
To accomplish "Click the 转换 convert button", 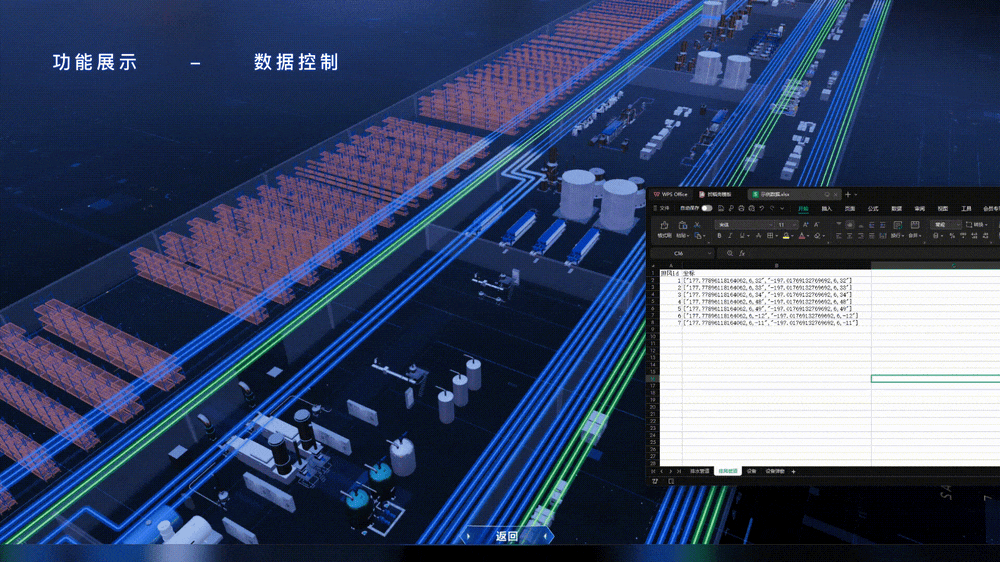I will (x=977, y=225).
